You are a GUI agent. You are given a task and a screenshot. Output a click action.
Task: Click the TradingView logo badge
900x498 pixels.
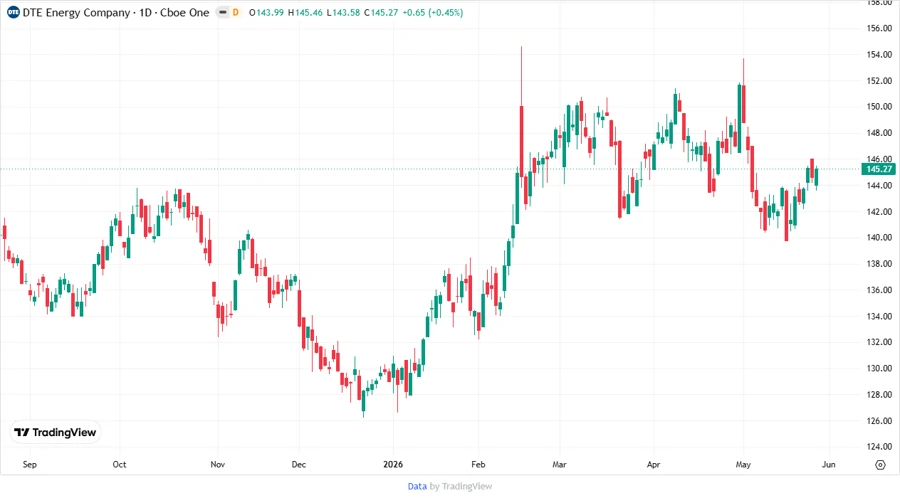coord(55,433)
